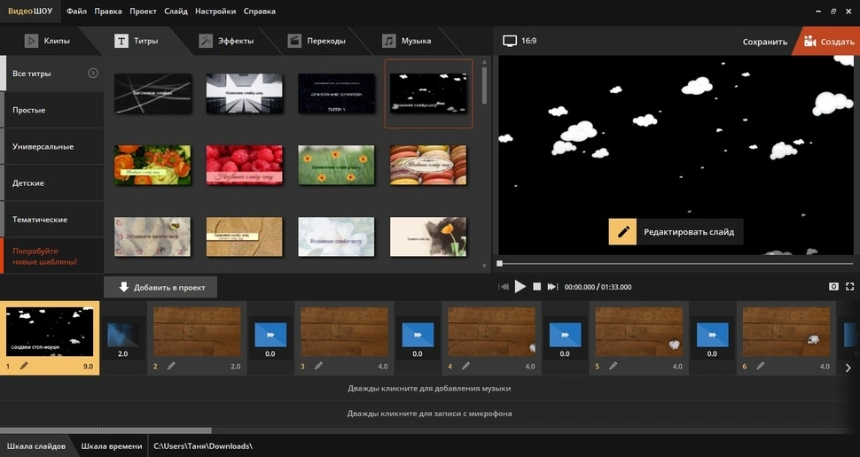Jump to the next slide with the skip-forward icon

click(552, 286)
